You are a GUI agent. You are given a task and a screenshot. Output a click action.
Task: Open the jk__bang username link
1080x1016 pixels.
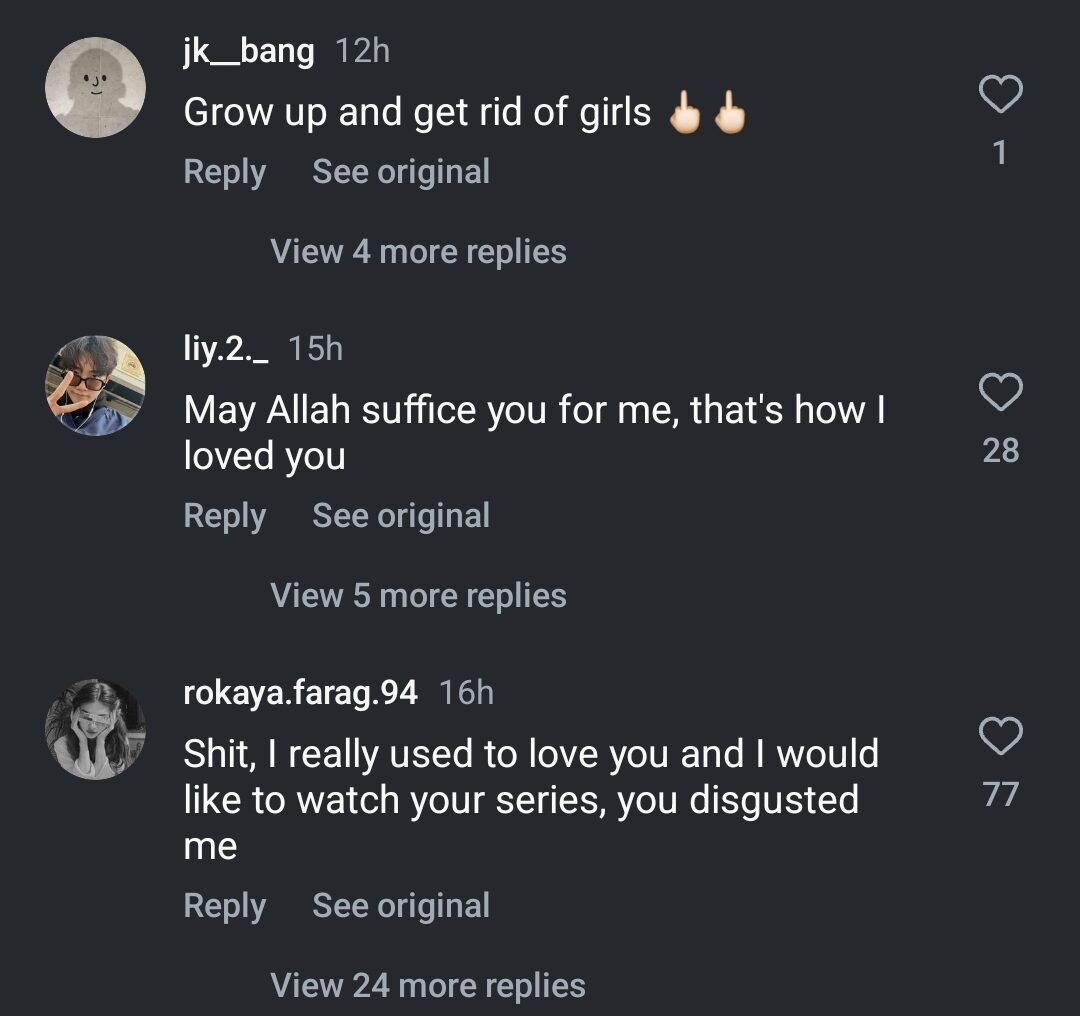[x=248, y=51]
